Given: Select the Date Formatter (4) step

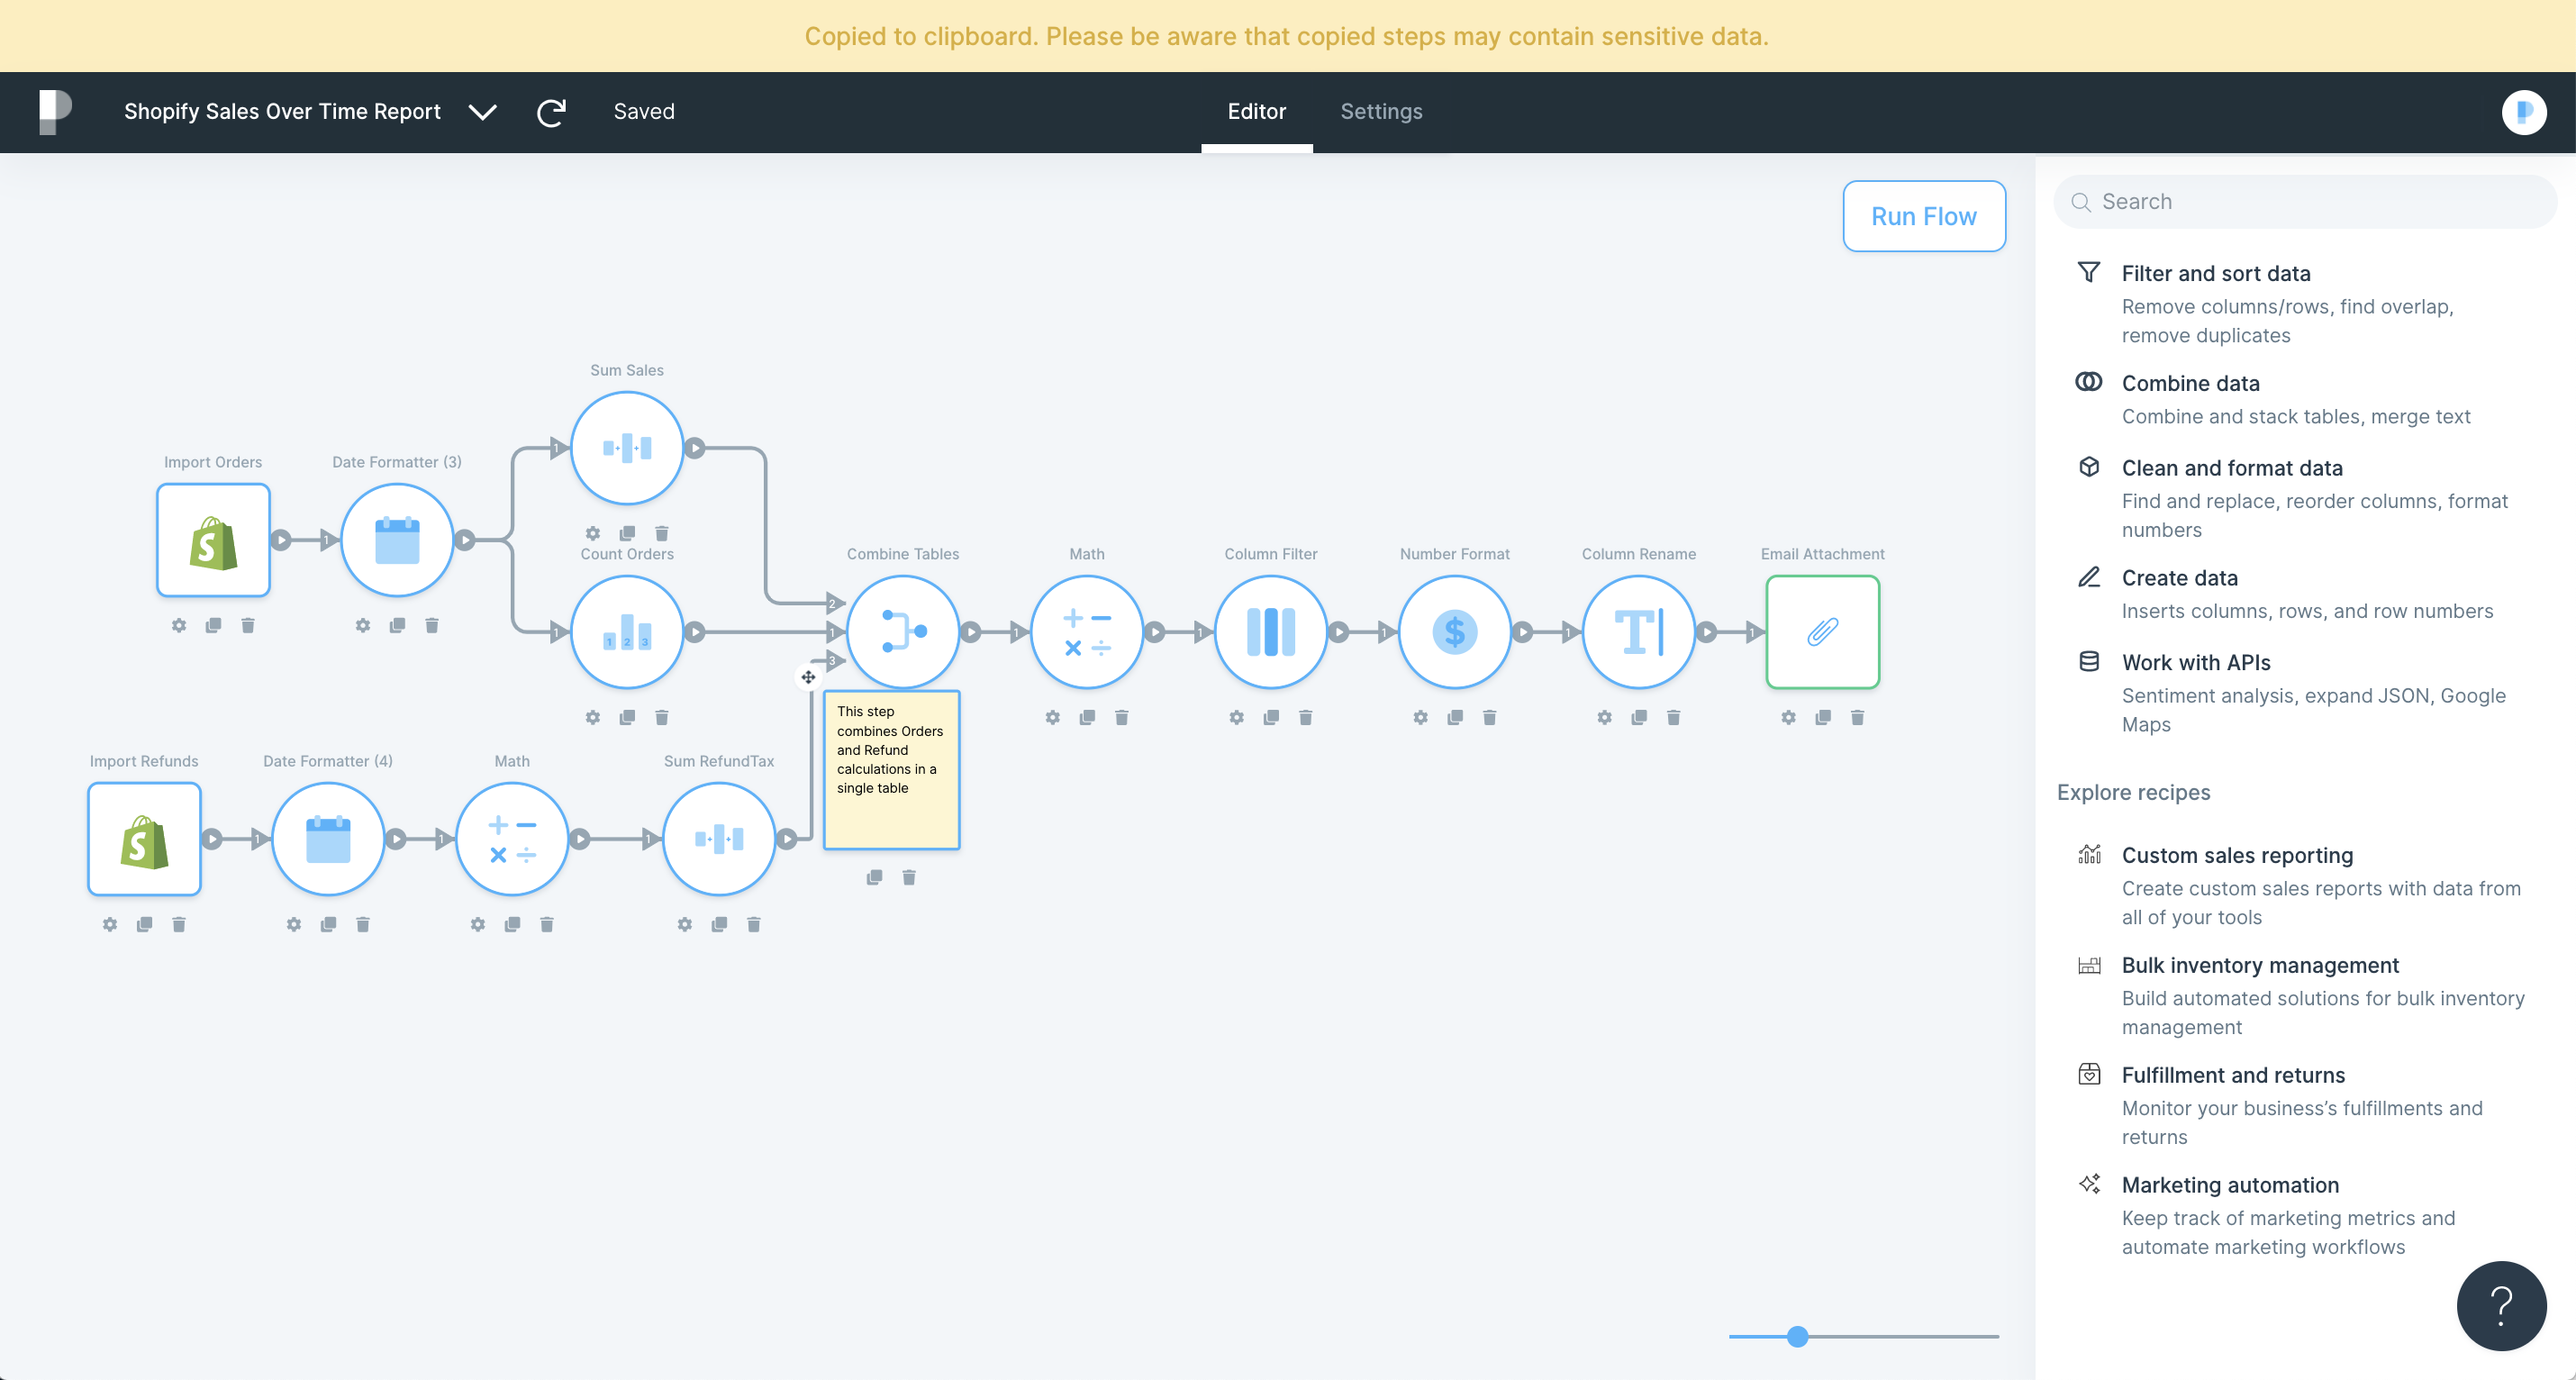Looking at the screenshot, I should [328, 839].
